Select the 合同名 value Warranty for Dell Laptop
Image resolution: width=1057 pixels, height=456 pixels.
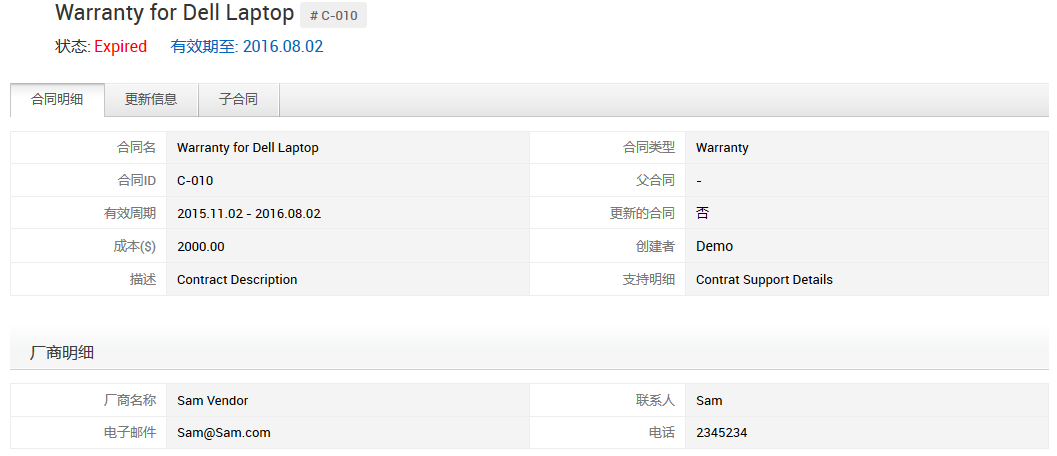pyautogui.click(x=248, y=148)
